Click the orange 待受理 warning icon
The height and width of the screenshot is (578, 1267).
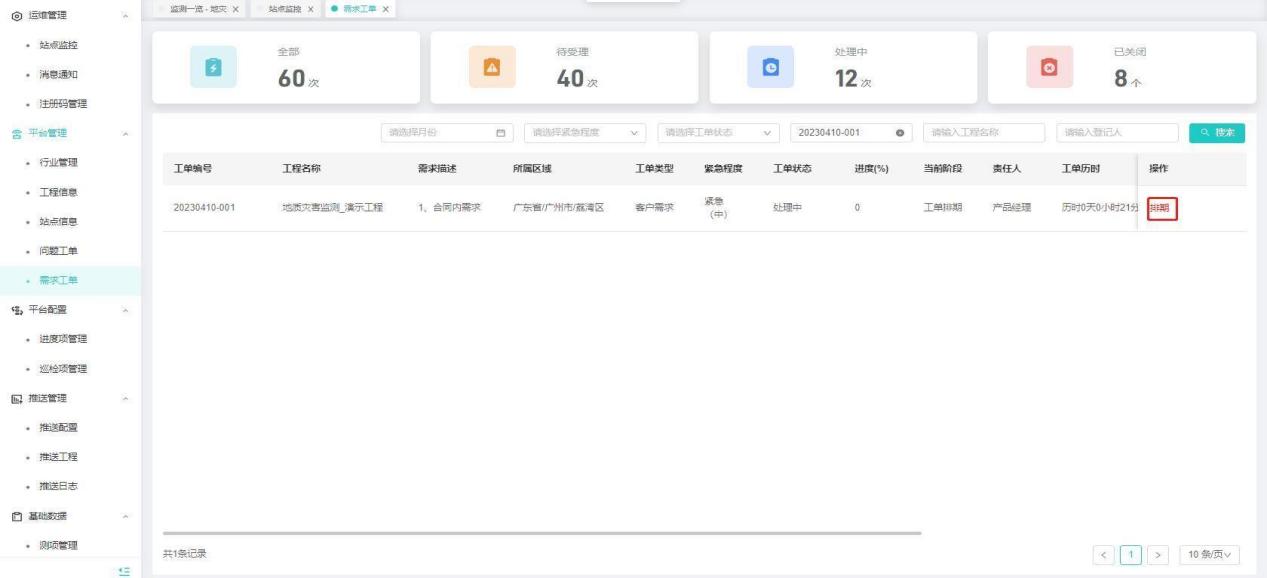[x=490, y=67]
